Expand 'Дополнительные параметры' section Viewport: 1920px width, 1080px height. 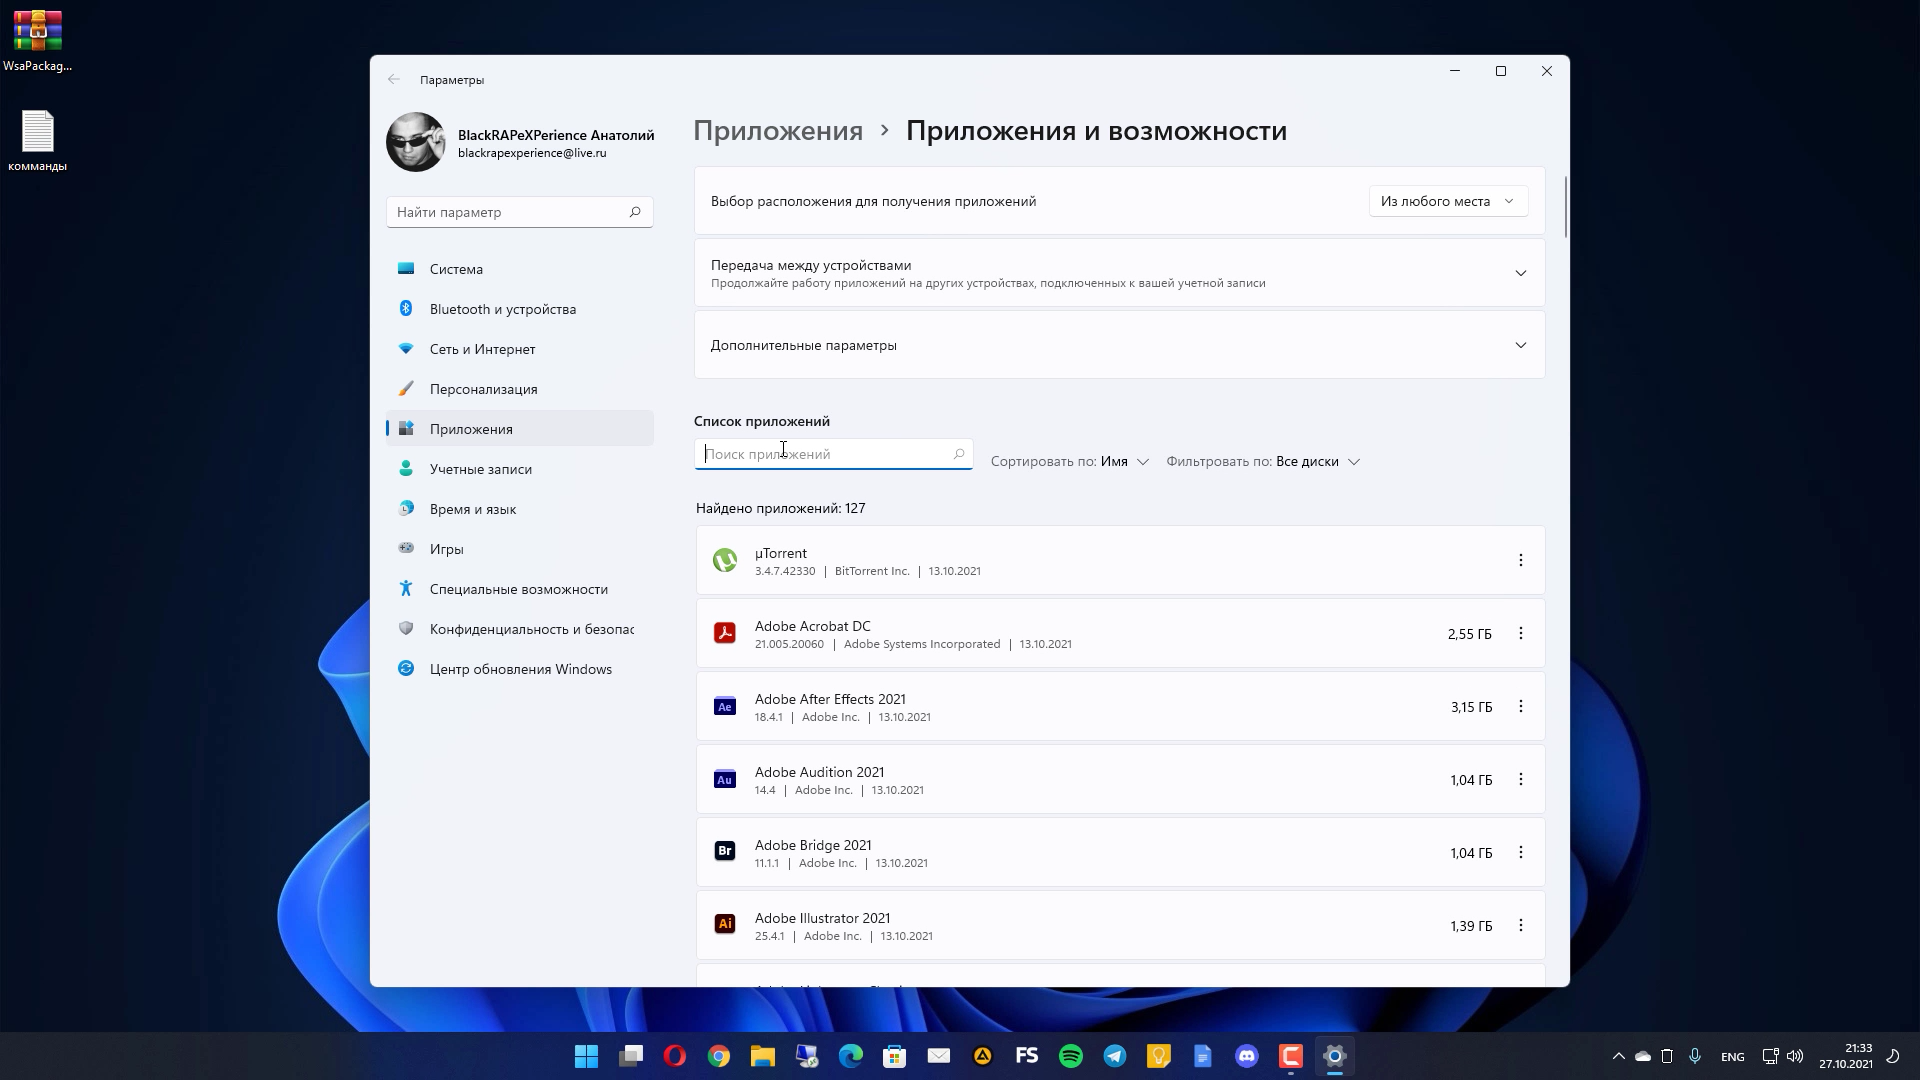click(1520, 345)
